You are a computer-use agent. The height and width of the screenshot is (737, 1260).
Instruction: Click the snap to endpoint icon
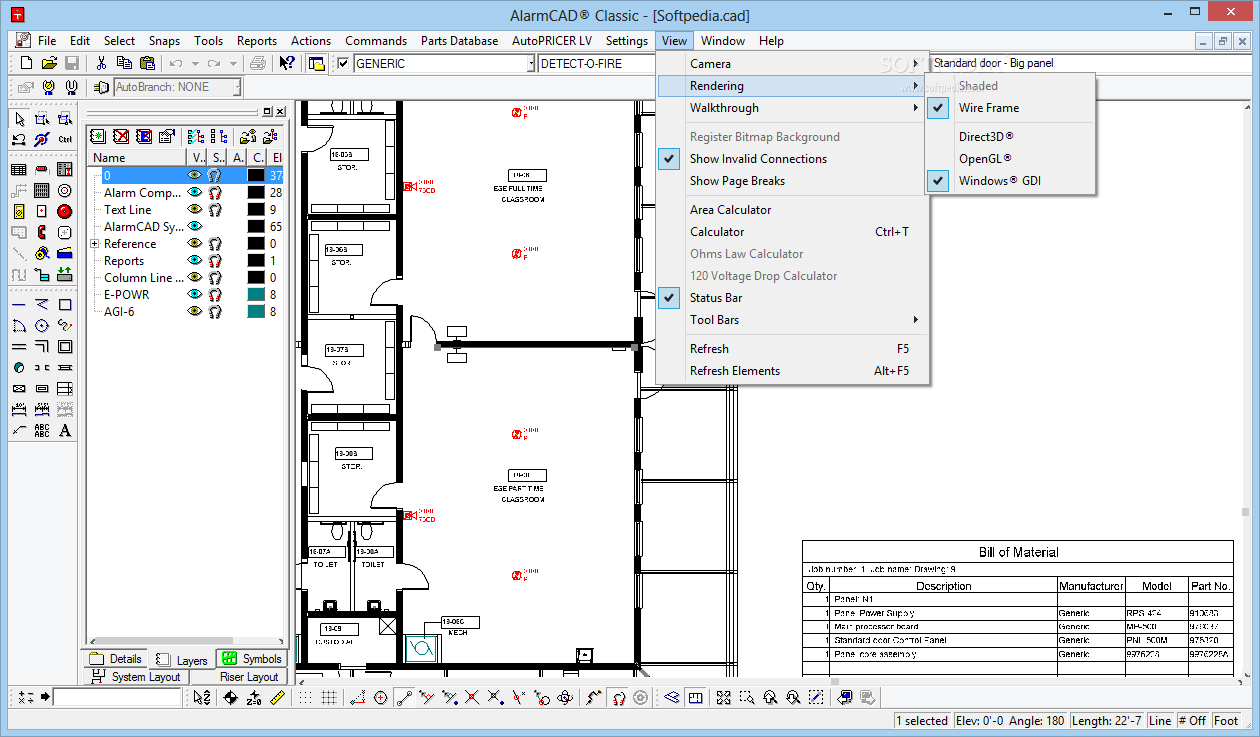coord(403,697)
